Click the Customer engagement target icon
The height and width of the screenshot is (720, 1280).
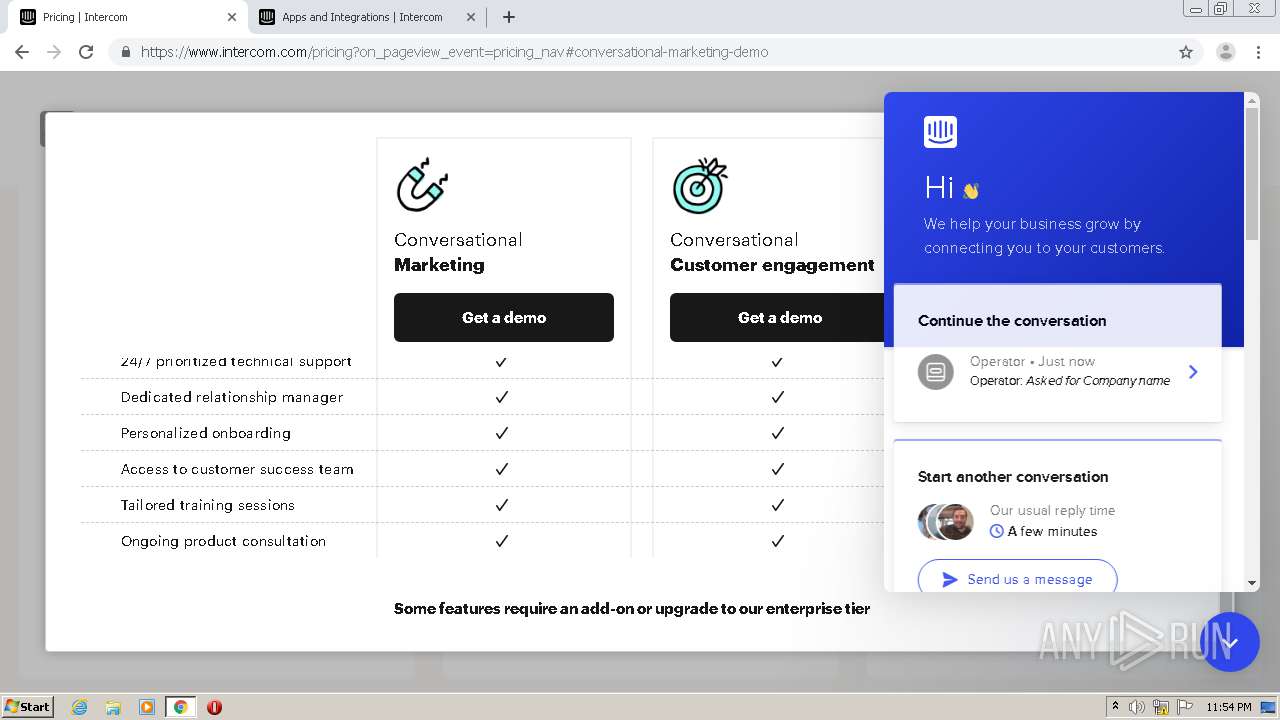(699, 185)
